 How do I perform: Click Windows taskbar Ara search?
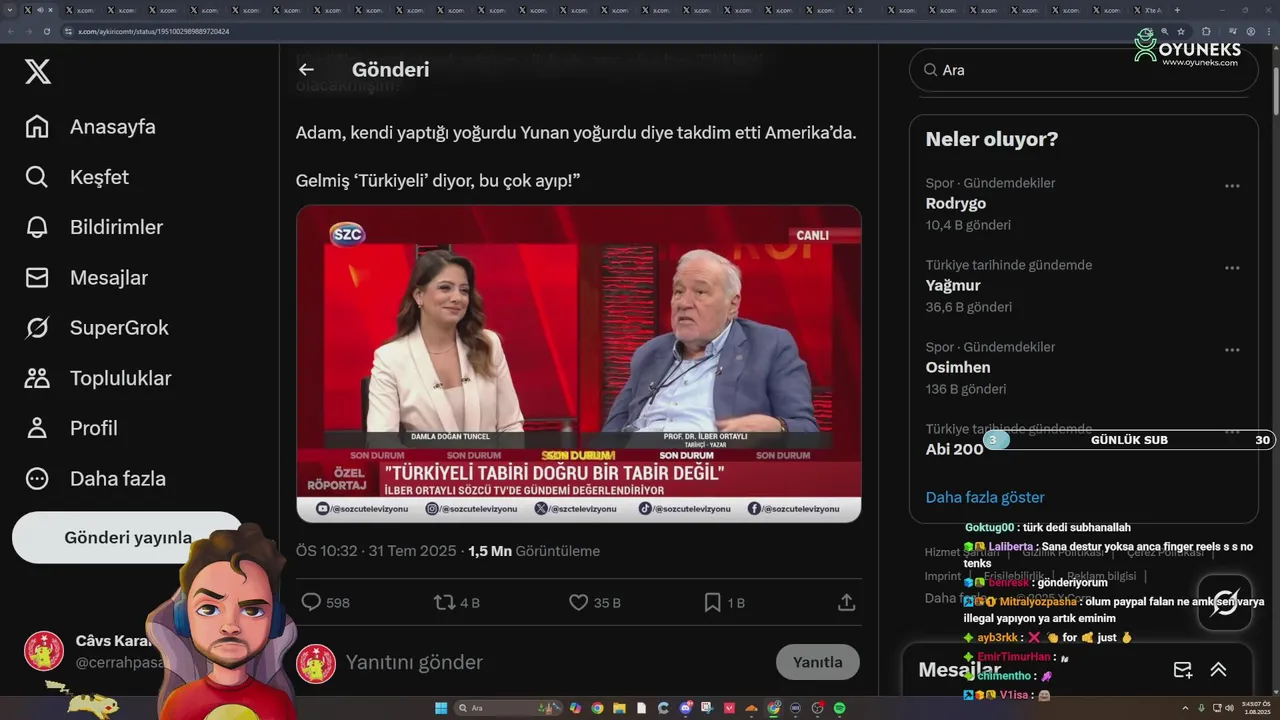coord(506,708)
